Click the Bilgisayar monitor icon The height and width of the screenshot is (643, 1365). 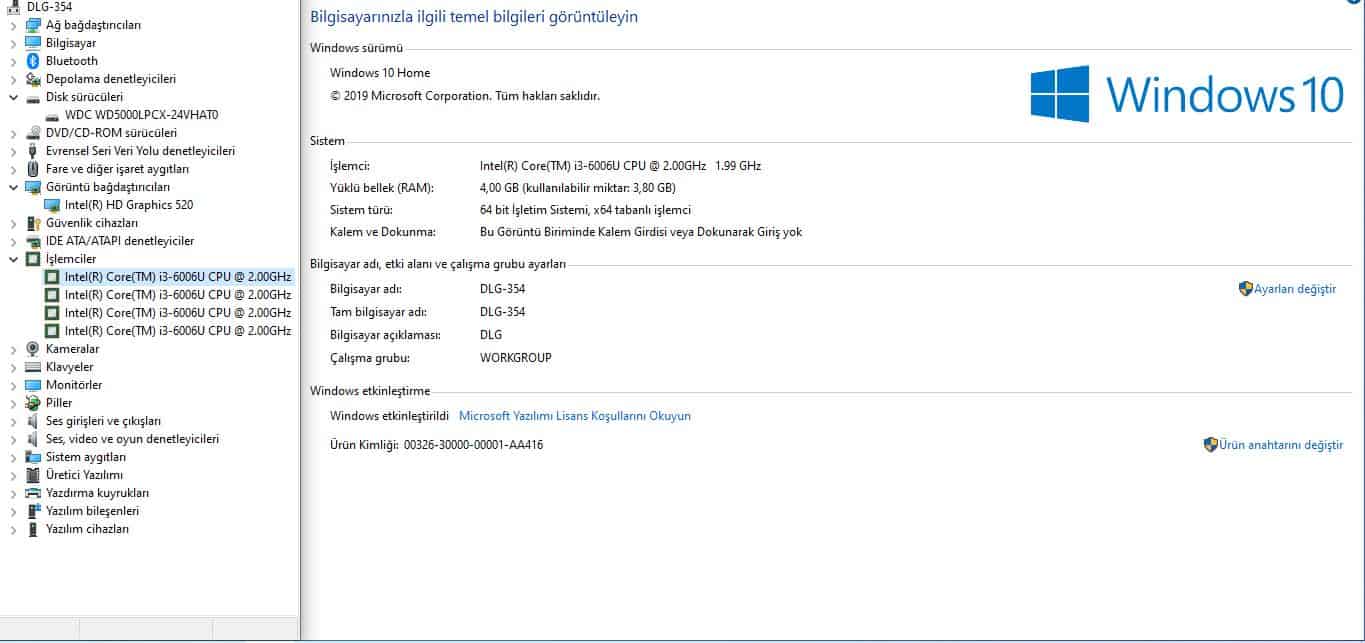33,43
